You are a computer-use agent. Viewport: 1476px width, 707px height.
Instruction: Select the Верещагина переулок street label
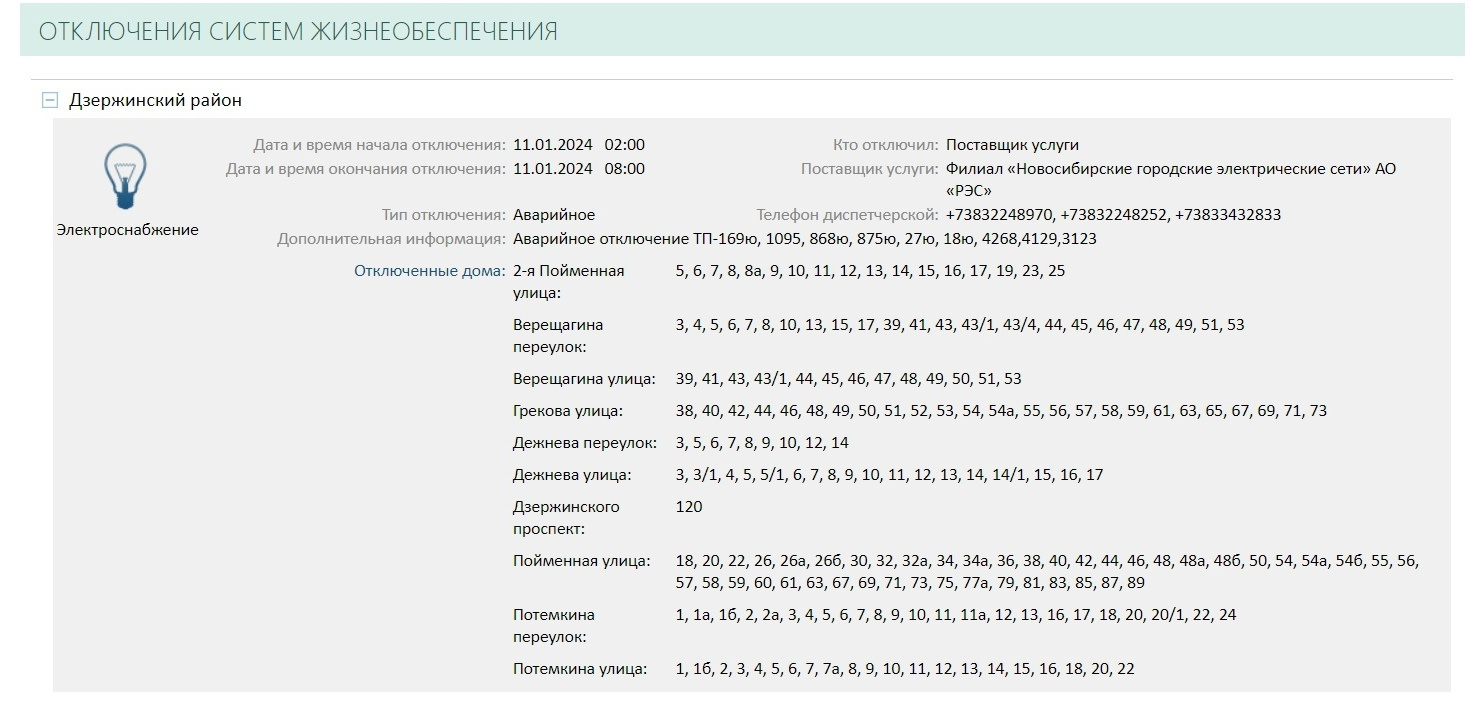[x=558, y=336]
